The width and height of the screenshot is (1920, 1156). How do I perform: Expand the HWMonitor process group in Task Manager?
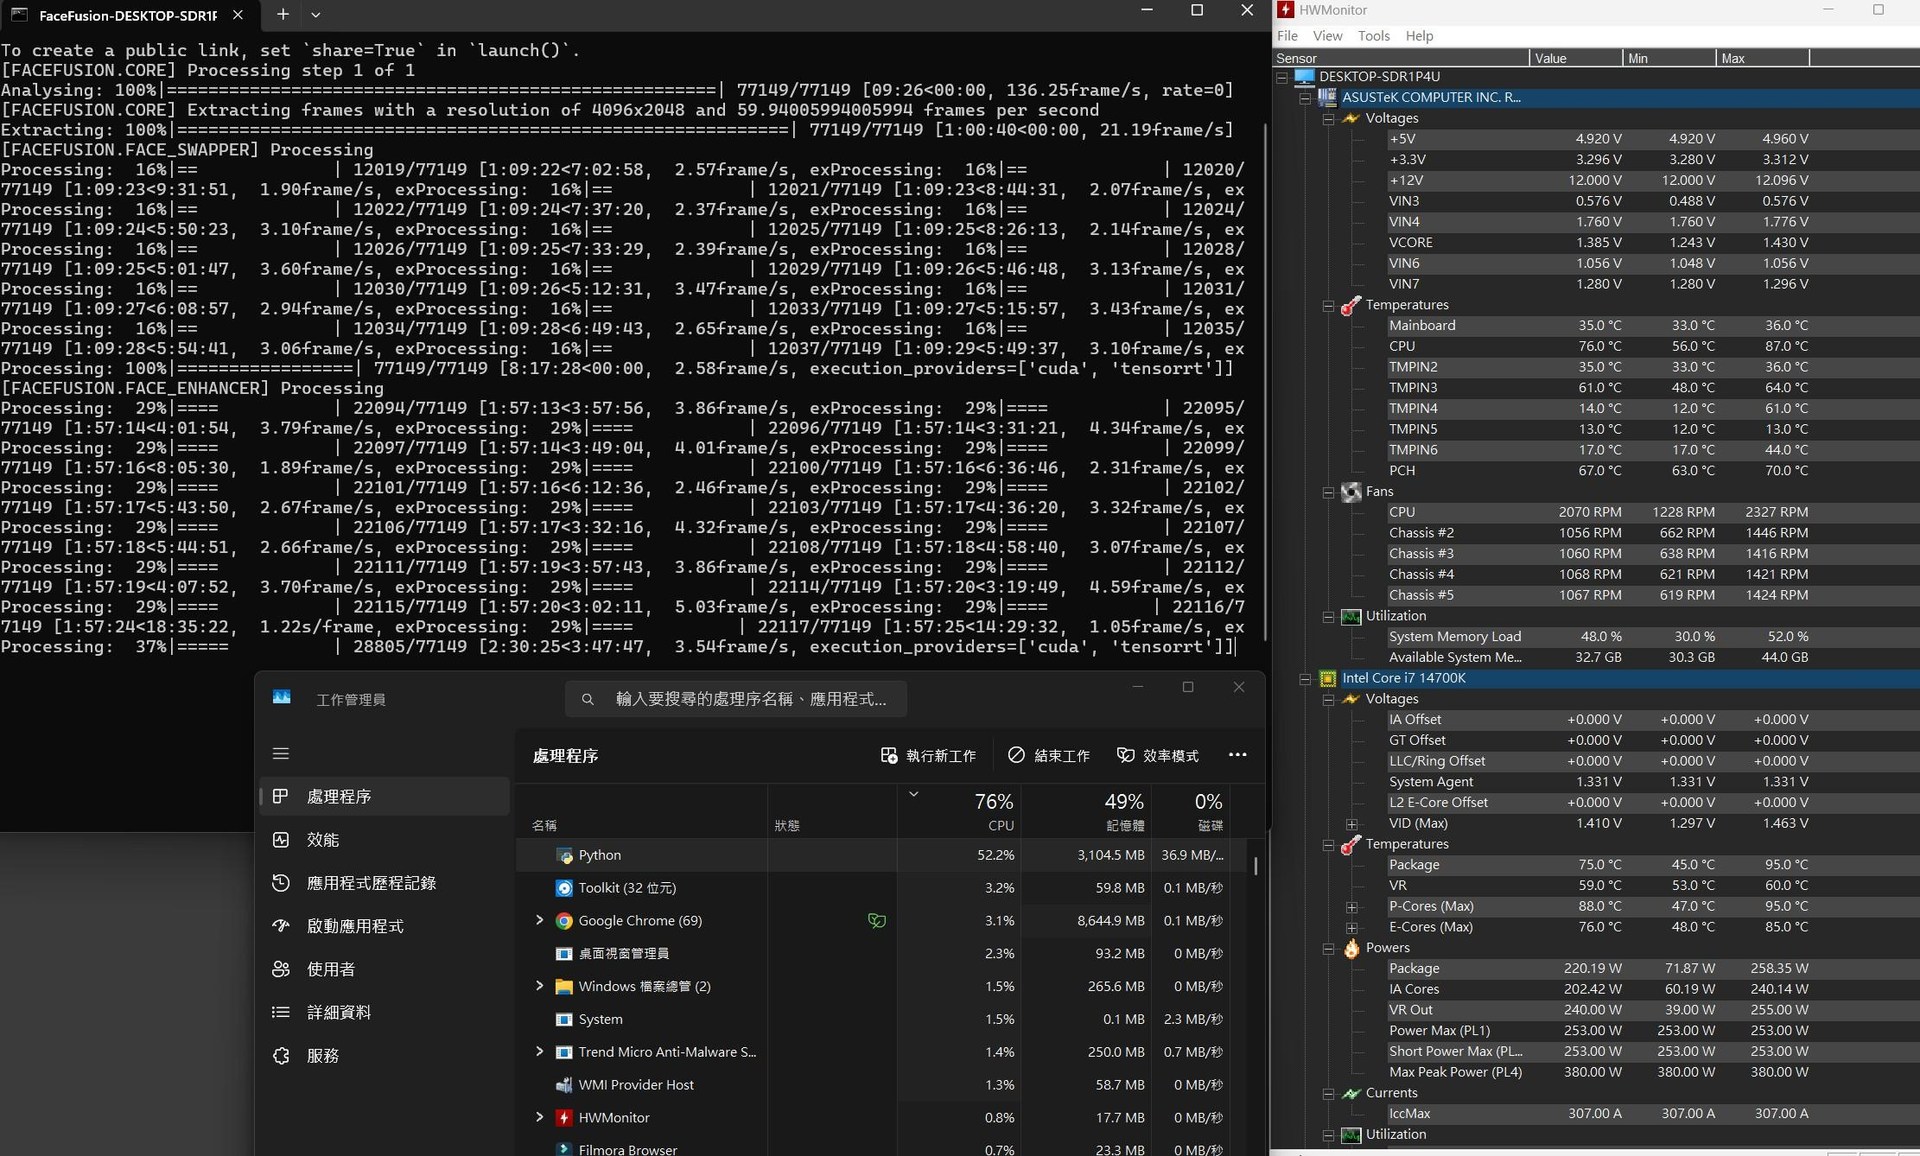click(x=540, y=1117)
